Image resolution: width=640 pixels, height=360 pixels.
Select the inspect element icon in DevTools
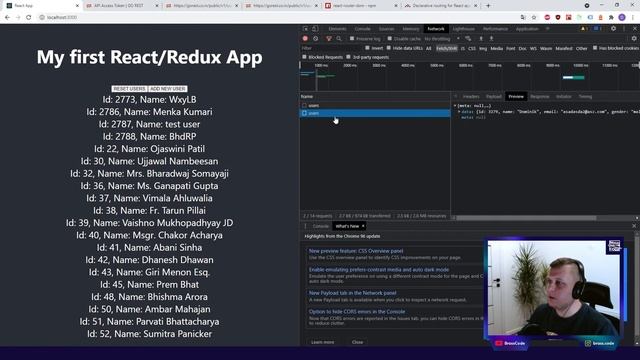[x=305, y=29]
